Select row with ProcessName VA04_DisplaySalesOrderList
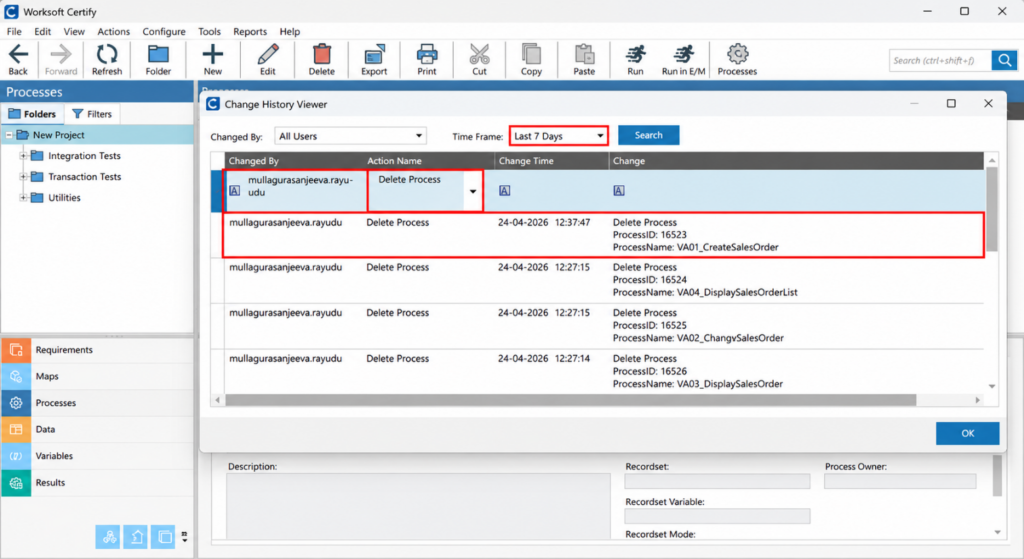1024x559 pixels. point(604,280)
